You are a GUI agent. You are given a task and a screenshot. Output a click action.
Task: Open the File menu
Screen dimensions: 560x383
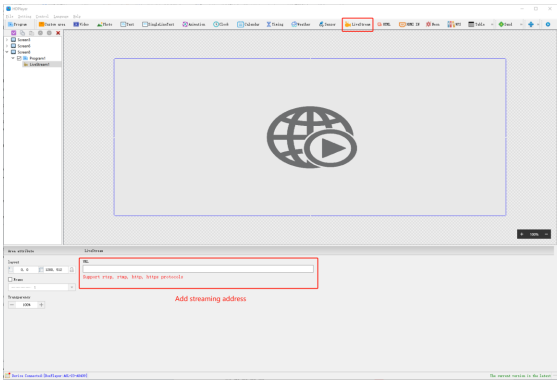coord(9,16)
